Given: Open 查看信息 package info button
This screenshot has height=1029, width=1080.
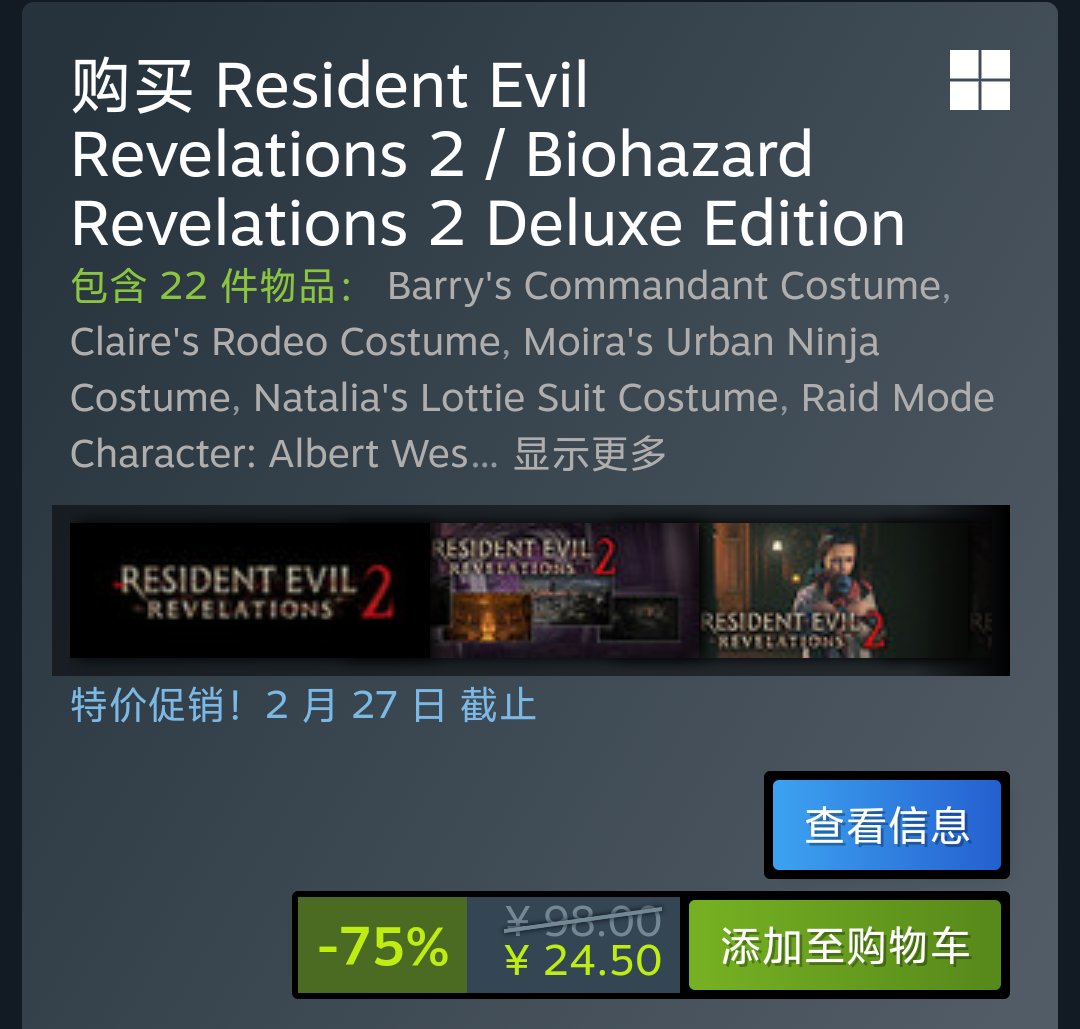Looking at the screenshot, I should pyautogui.click(x=886, y=825).
